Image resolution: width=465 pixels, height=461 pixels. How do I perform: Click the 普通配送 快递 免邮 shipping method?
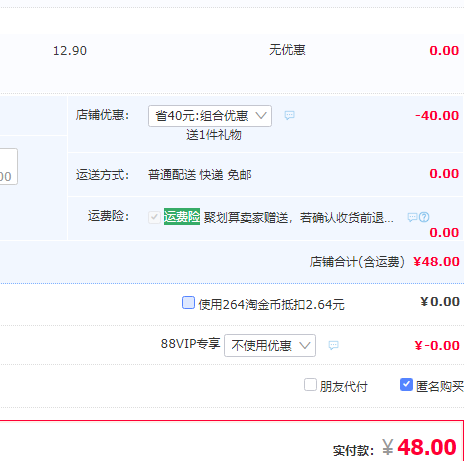[200, 175]
